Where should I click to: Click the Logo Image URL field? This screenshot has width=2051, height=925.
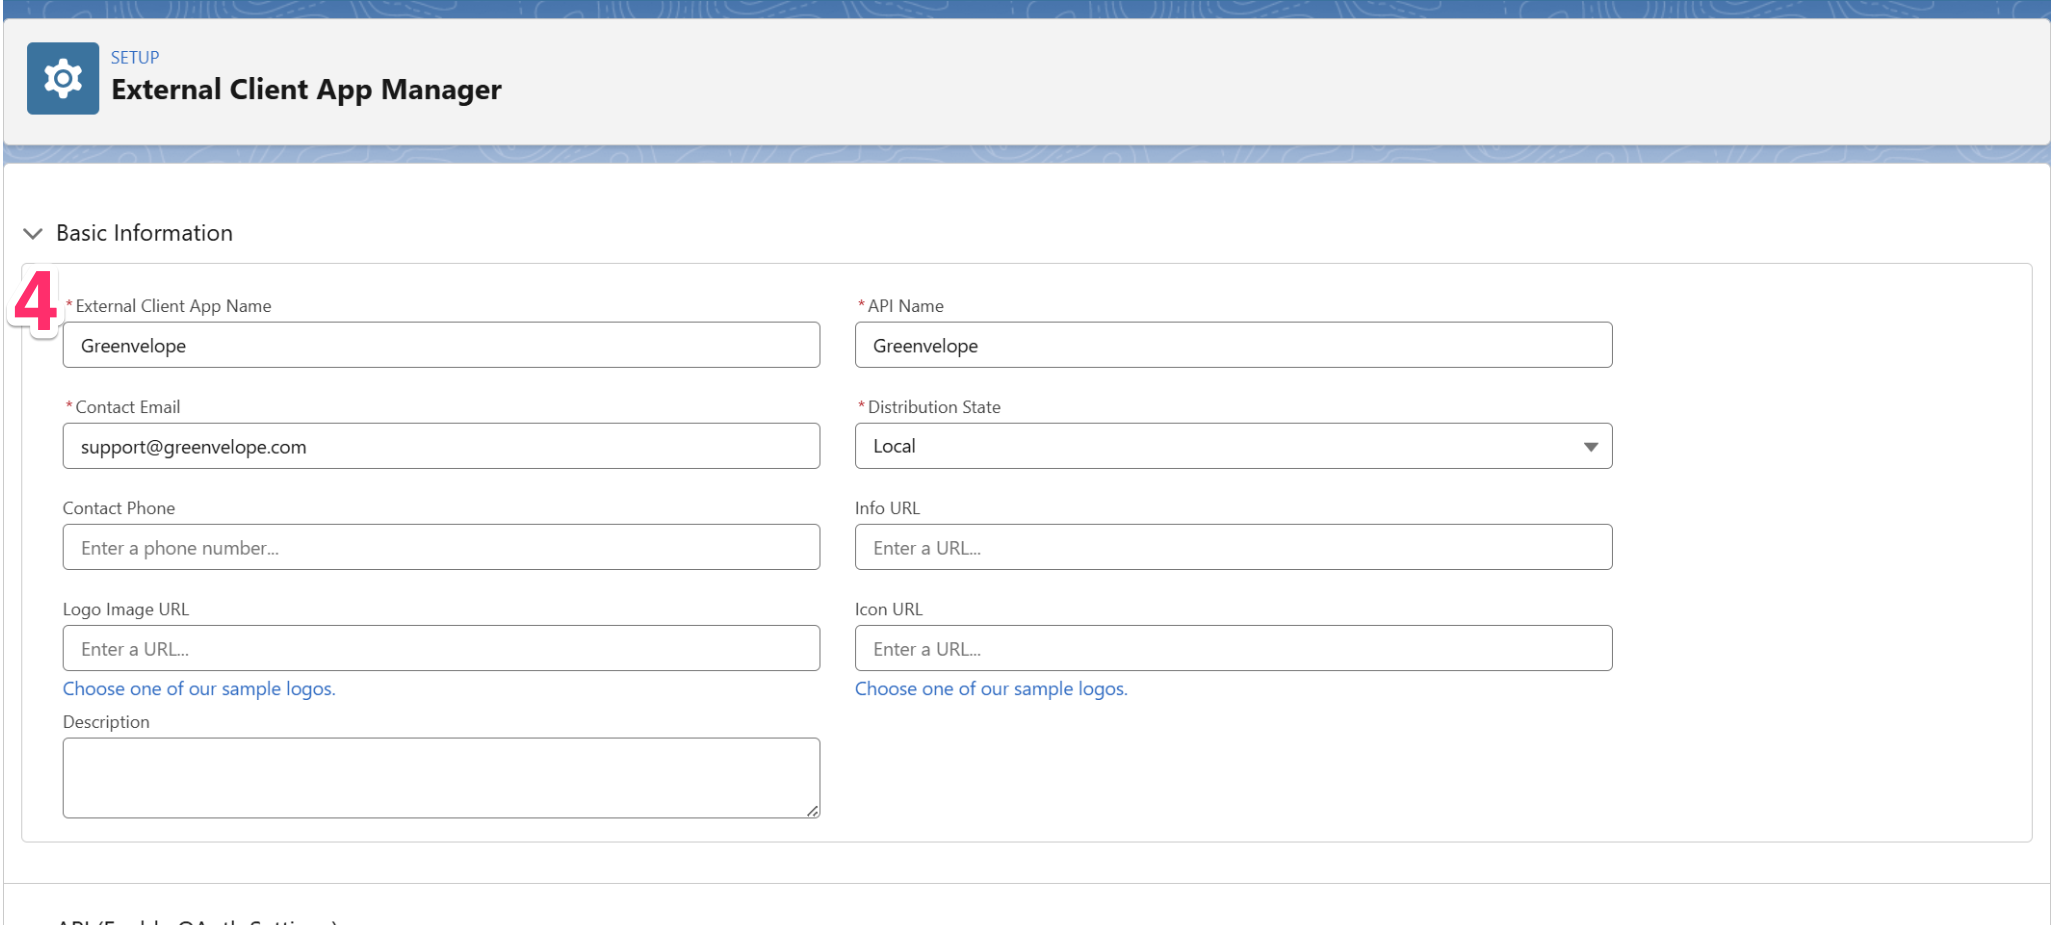(441, 648)
